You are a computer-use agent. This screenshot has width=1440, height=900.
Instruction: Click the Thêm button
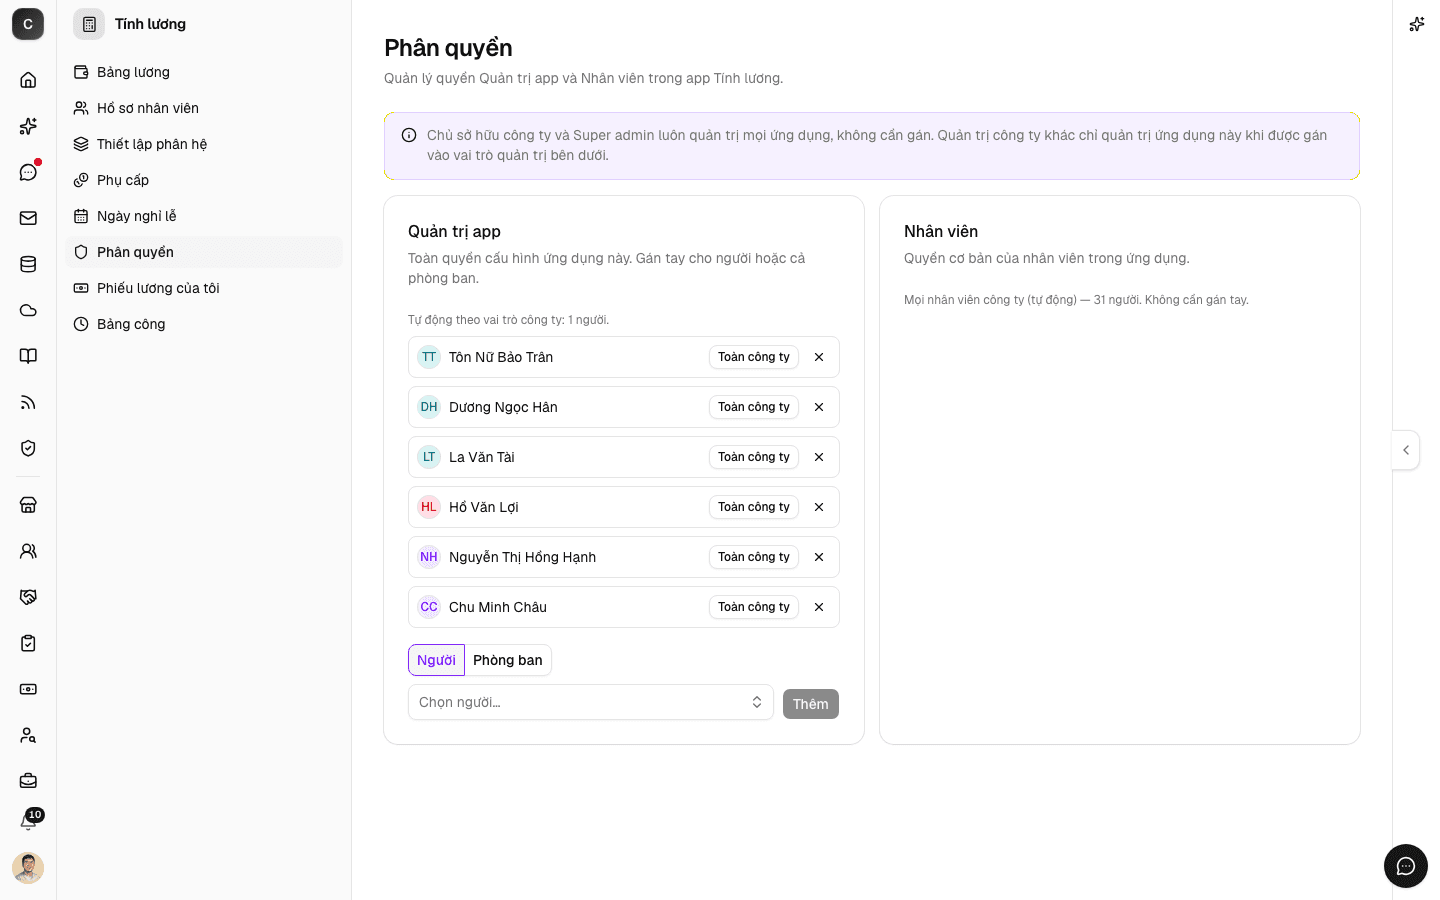click(x=811, y=704)
